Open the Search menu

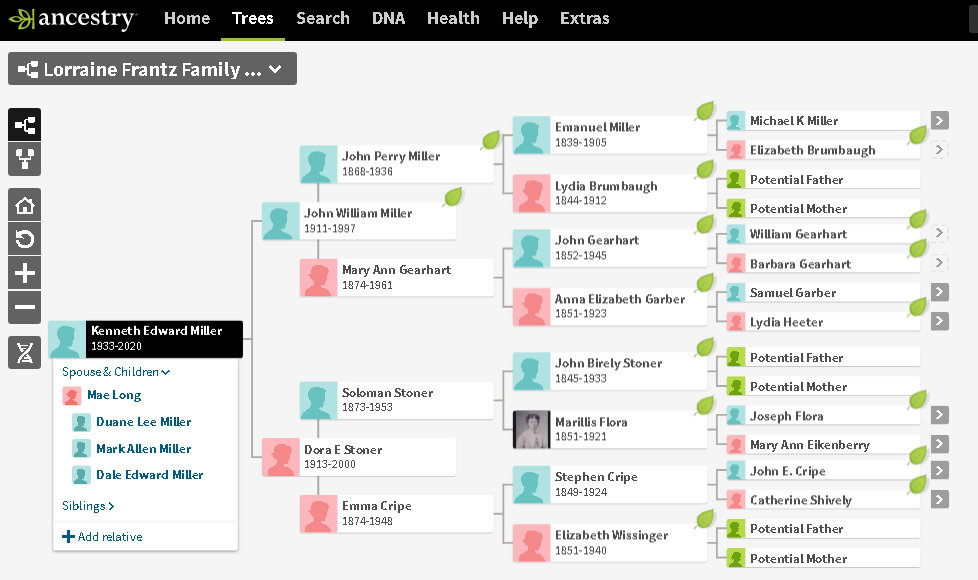(322, 18)
